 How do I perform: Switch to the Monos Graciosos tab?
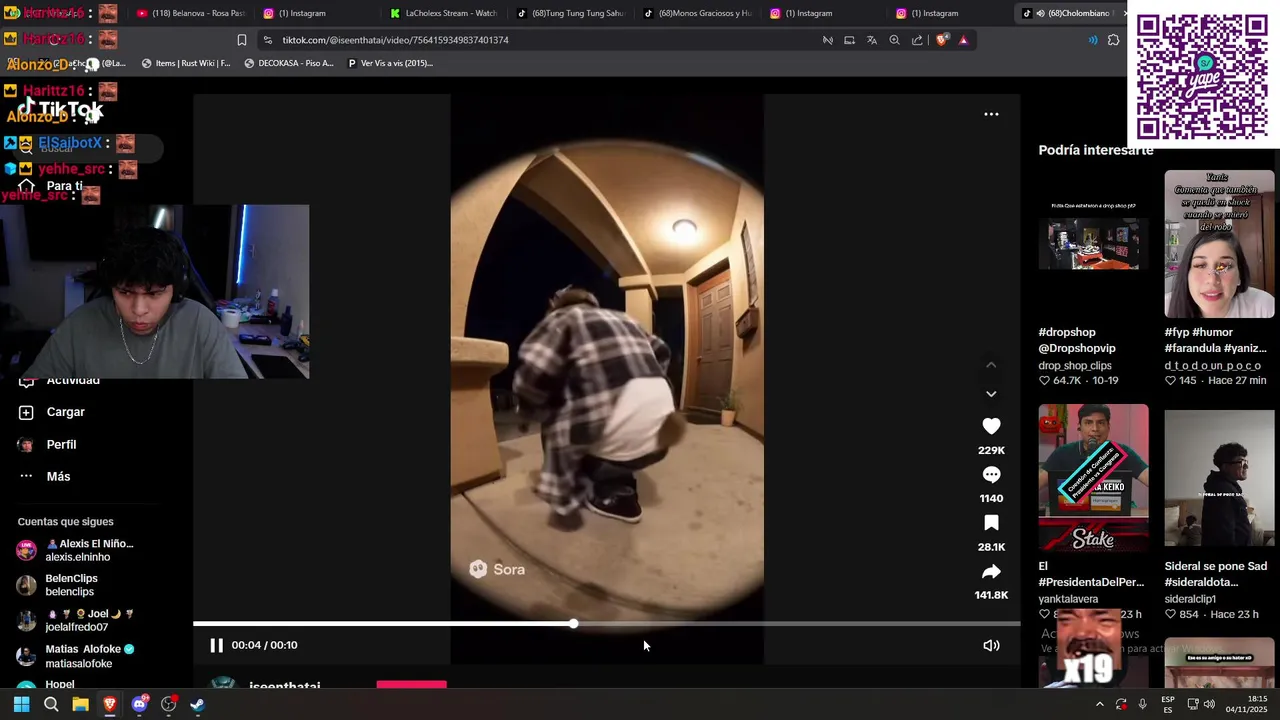pos(697,13)
